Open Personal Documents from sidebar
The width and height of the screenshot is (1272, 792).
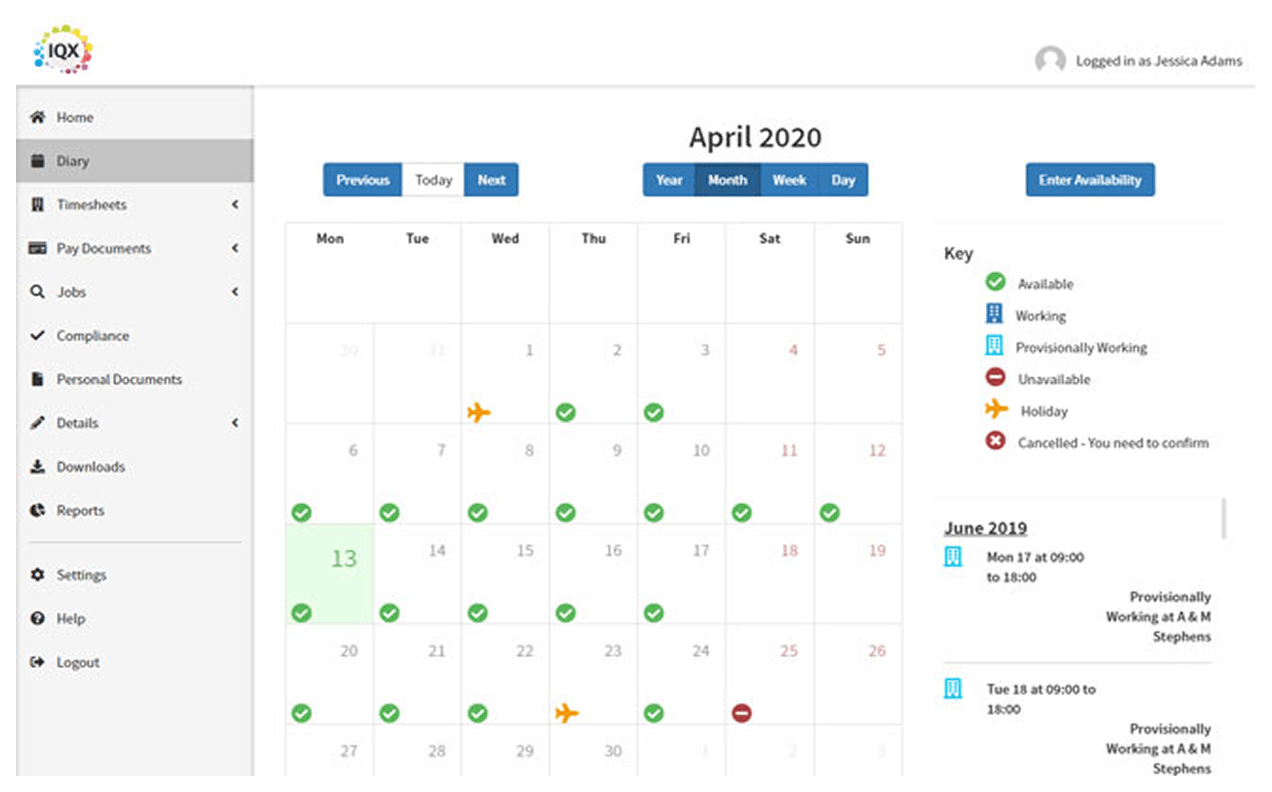(x=119, y=380)
